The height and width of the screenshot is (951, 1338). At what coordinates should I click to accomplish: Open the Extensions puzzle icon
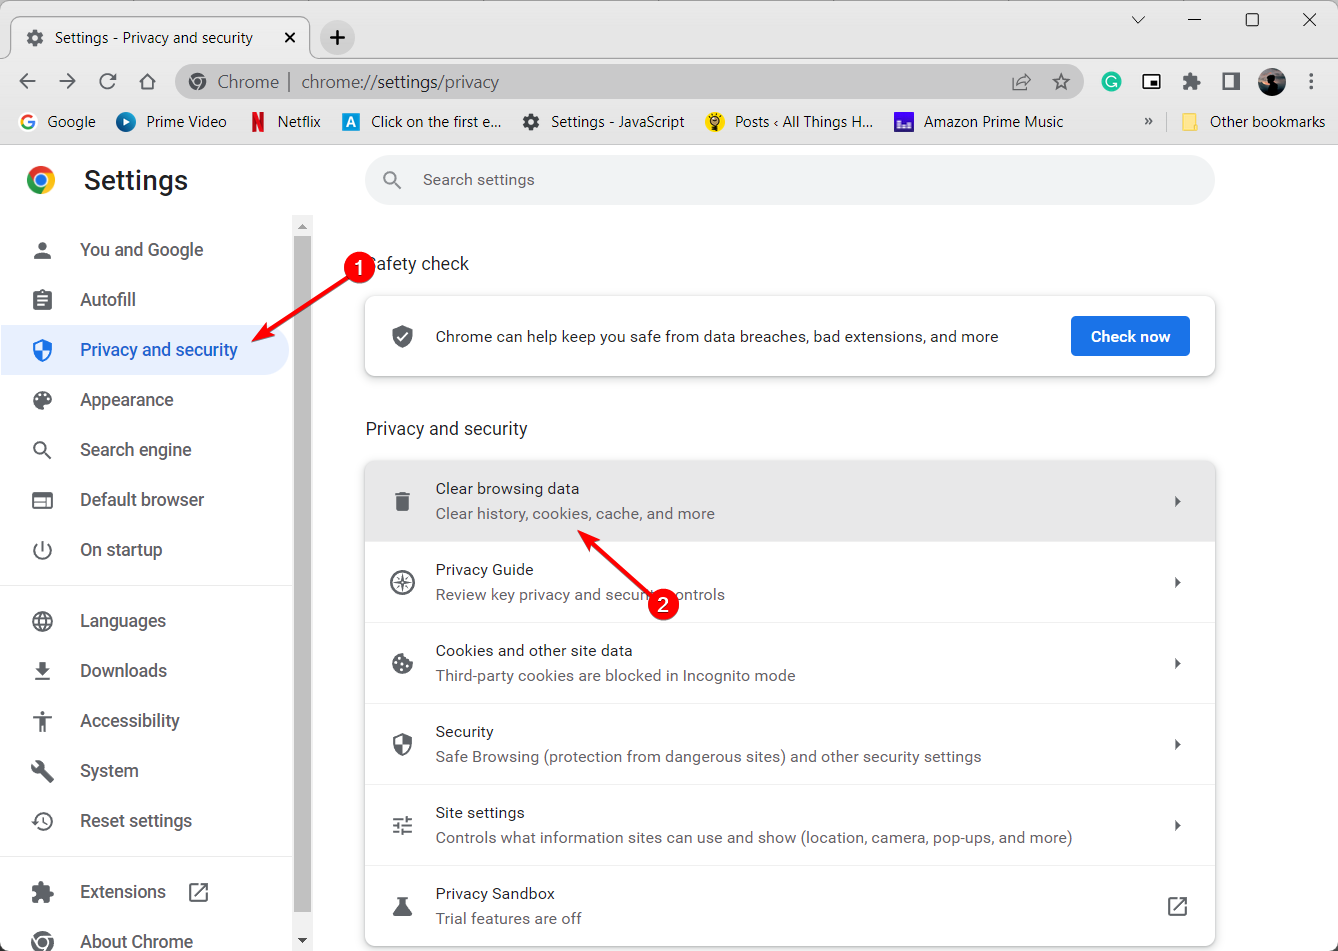click(1191, 82)
